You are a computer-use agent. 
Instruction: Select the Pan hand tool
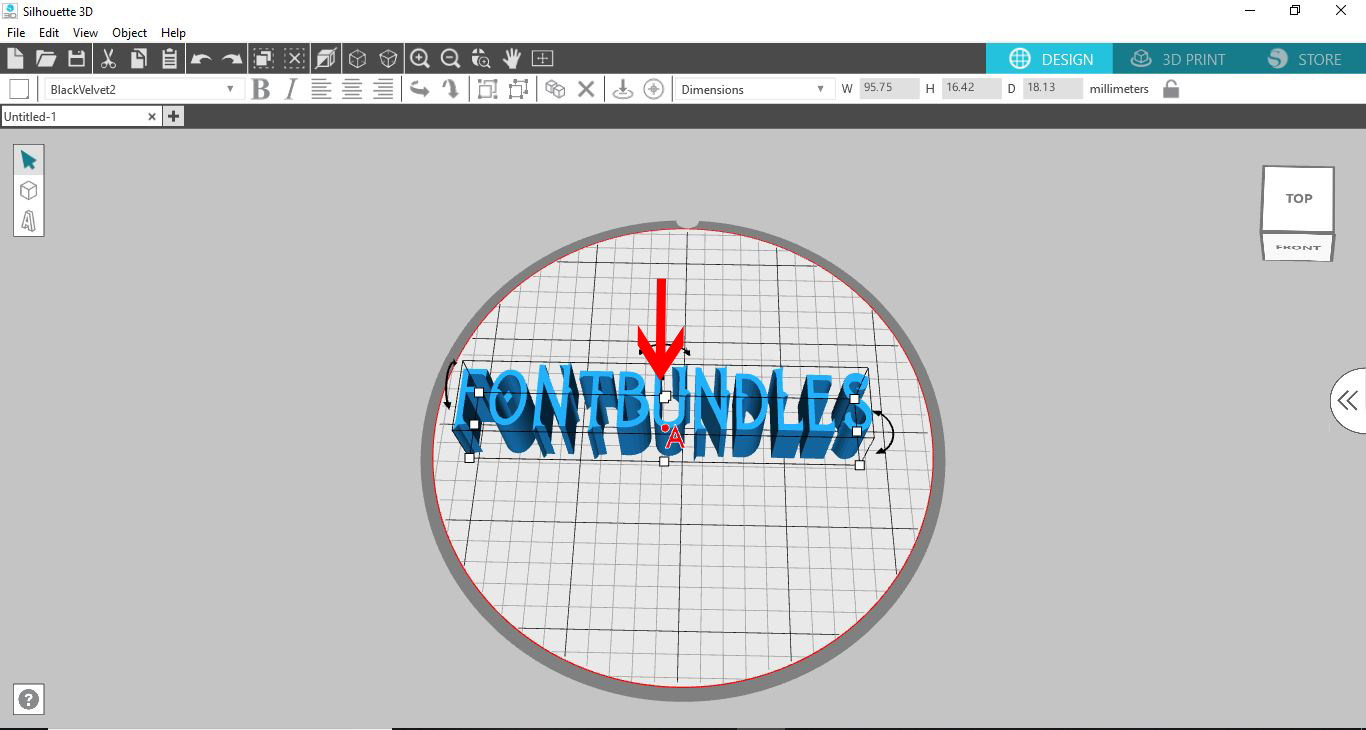pyautogui.click(x=512, y=58)
